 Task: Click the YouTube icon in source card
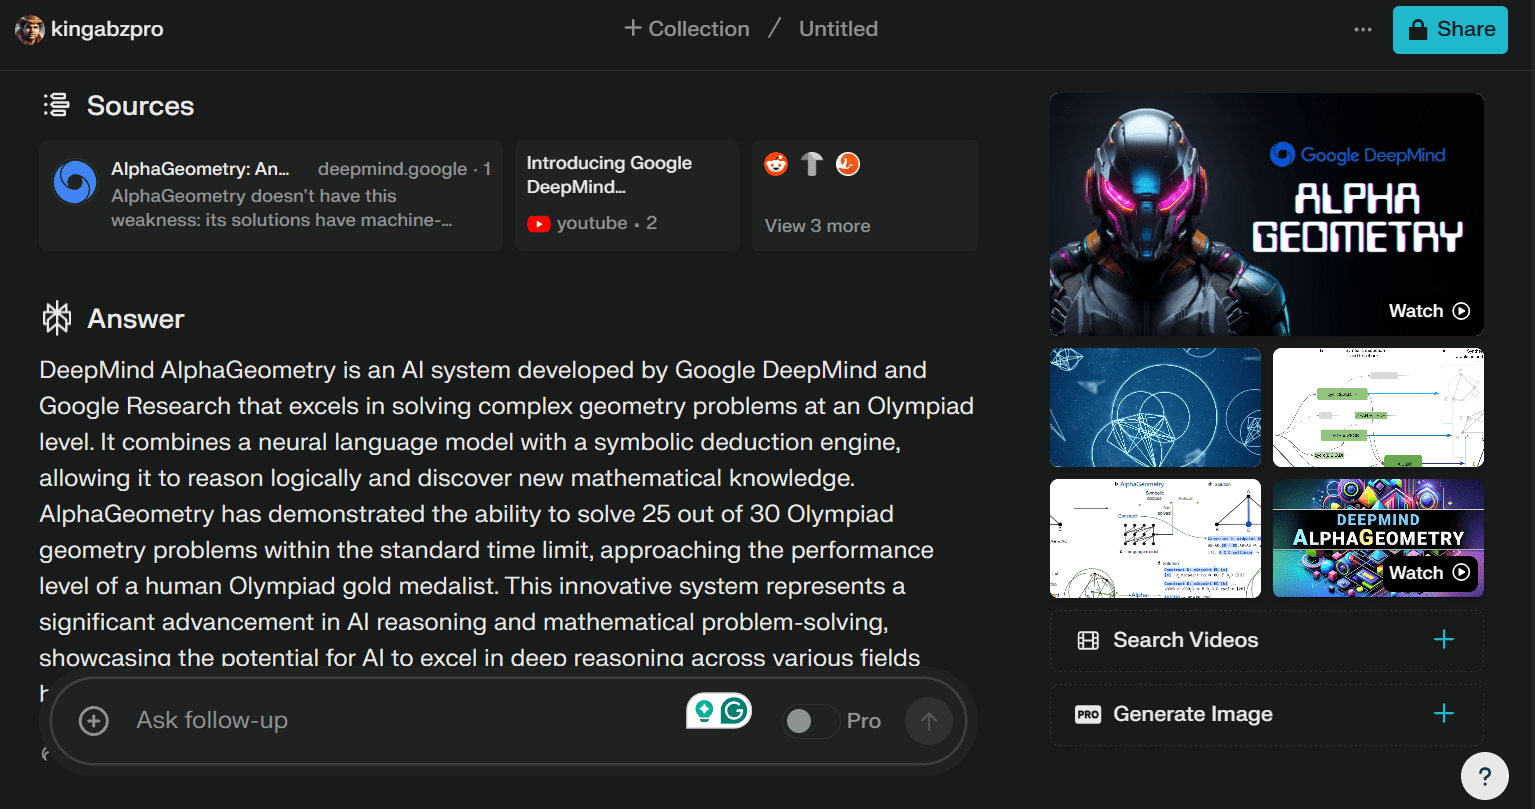[x=539, y=224]
